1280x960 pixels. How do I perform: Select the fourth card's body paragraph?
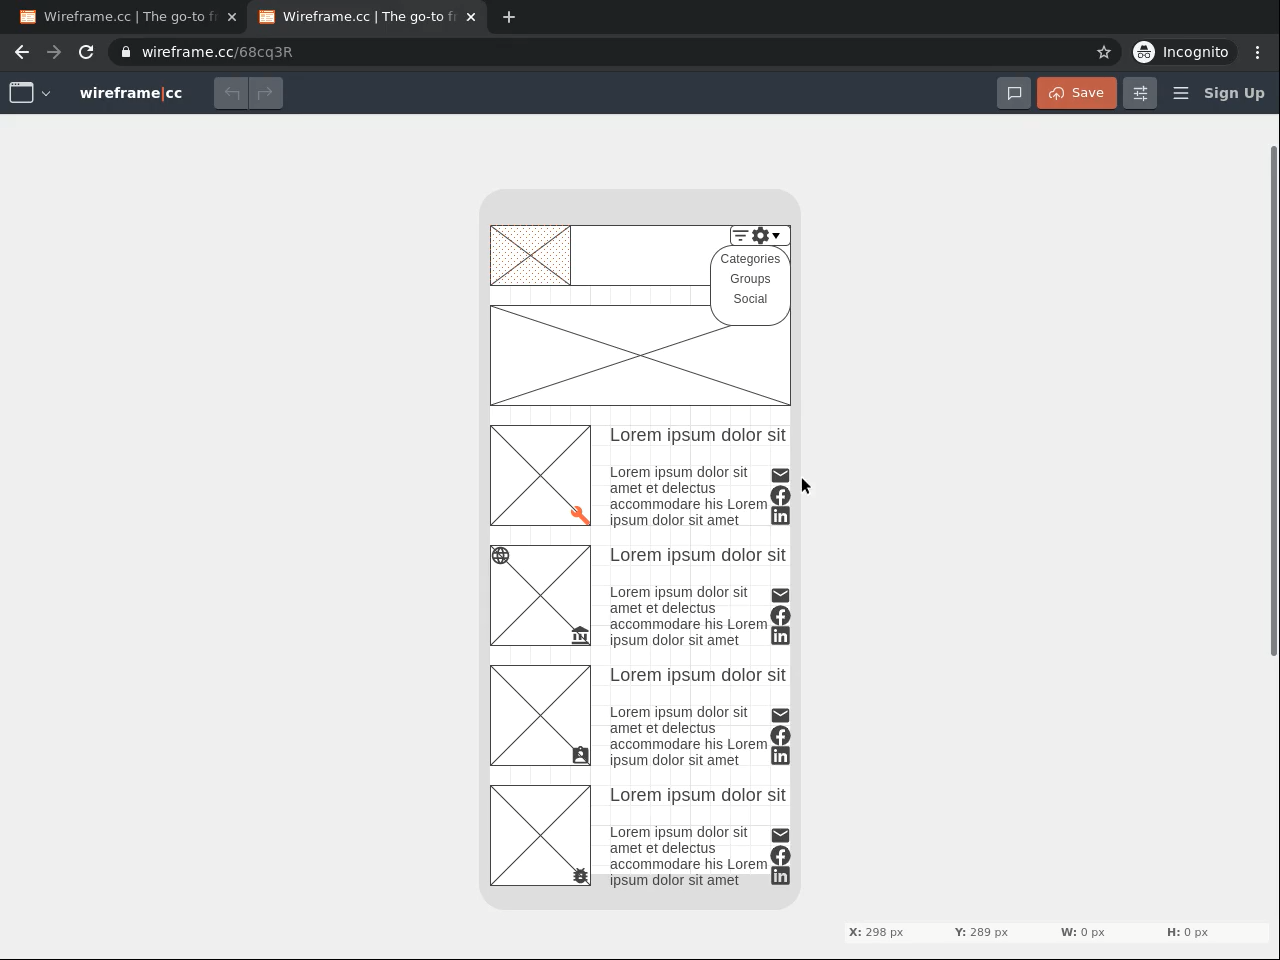tap(689, 856)
